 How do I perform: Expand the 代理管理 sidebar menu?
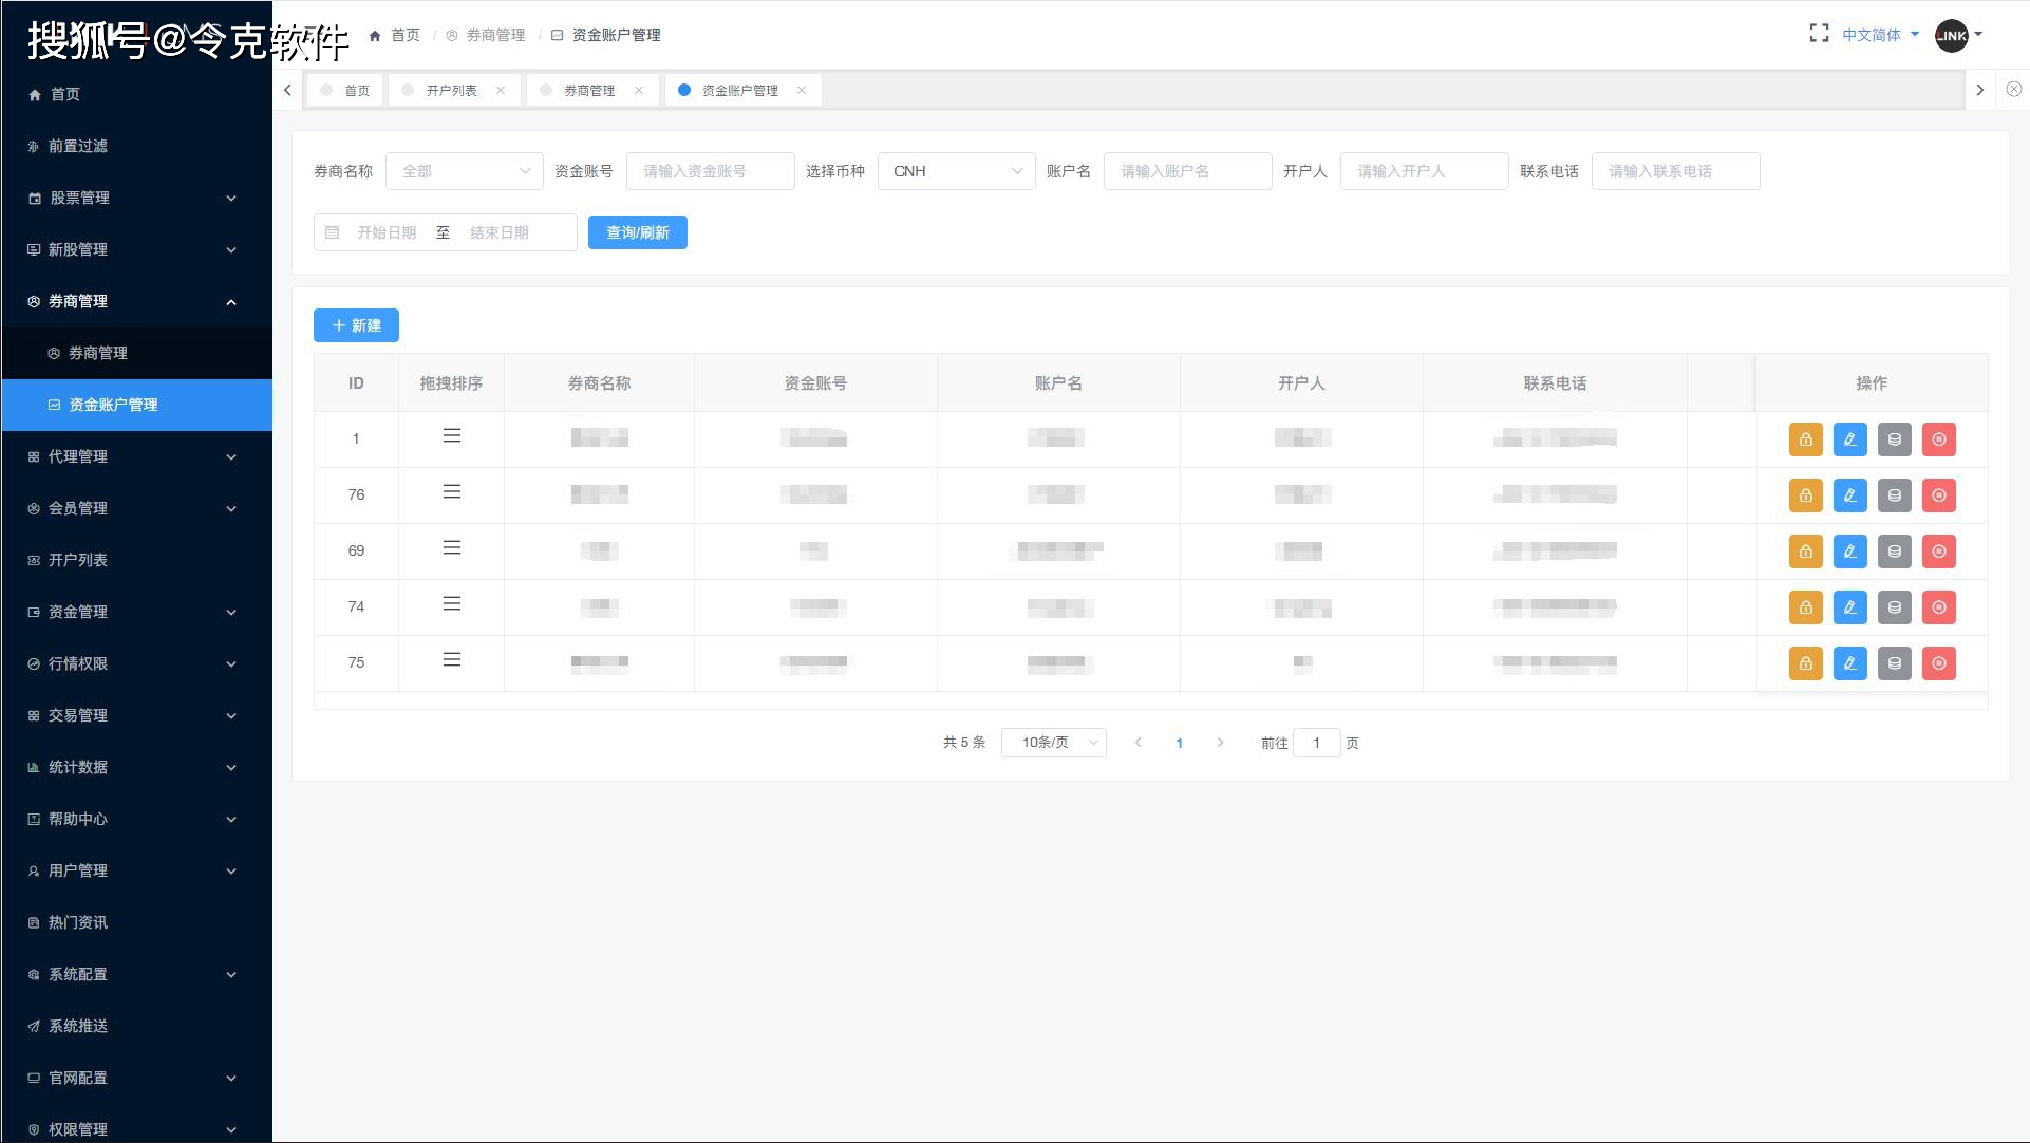[136, 457]
